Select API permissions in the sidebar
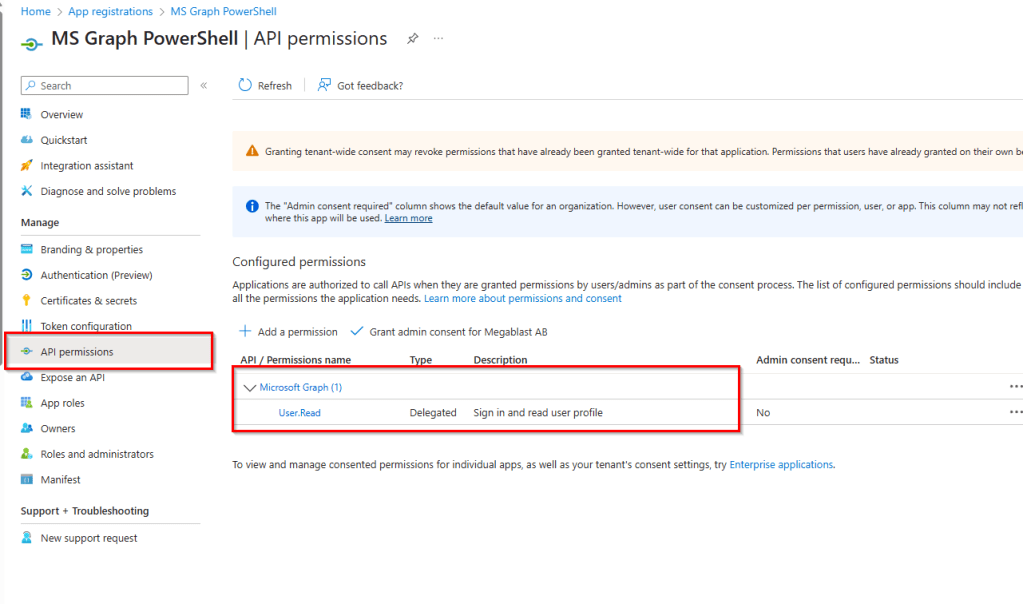This screenshot has width=1023, height=604. [77, 352]
